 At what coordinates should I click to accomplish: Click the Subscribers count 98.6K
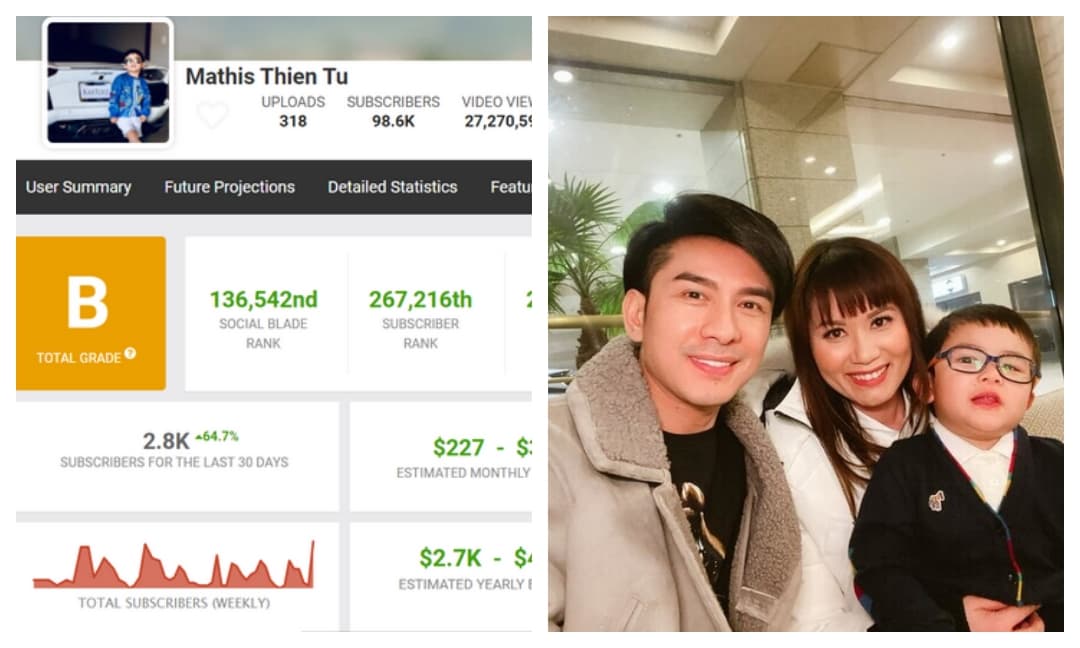(393, 121)
